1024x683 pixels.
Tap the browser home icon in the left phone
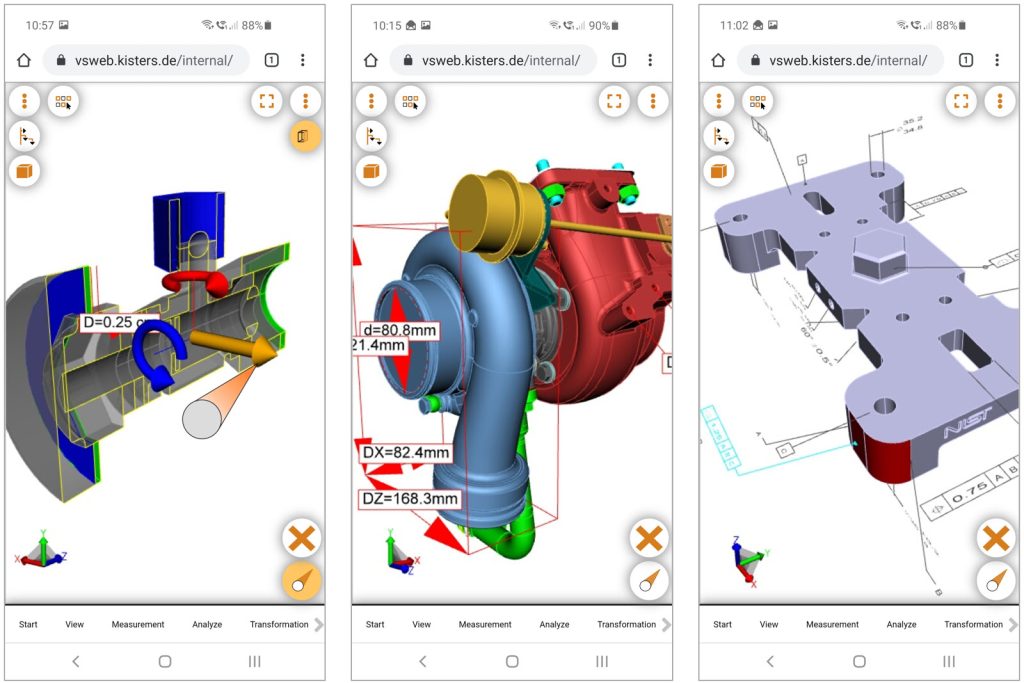point(24,60)
